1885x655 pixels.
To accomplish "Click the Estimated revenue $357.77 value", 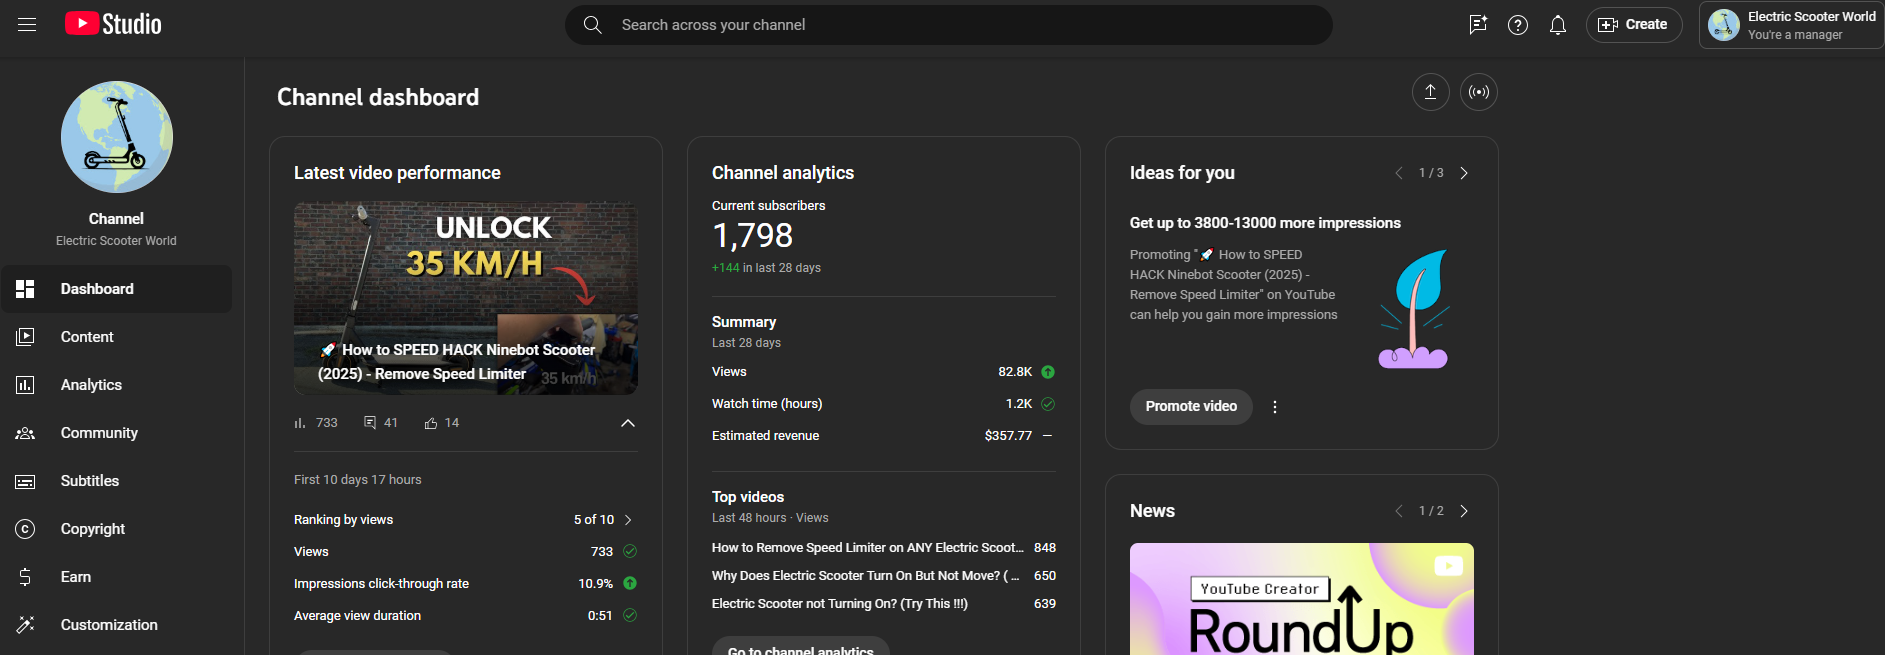I will [1008, 436].
